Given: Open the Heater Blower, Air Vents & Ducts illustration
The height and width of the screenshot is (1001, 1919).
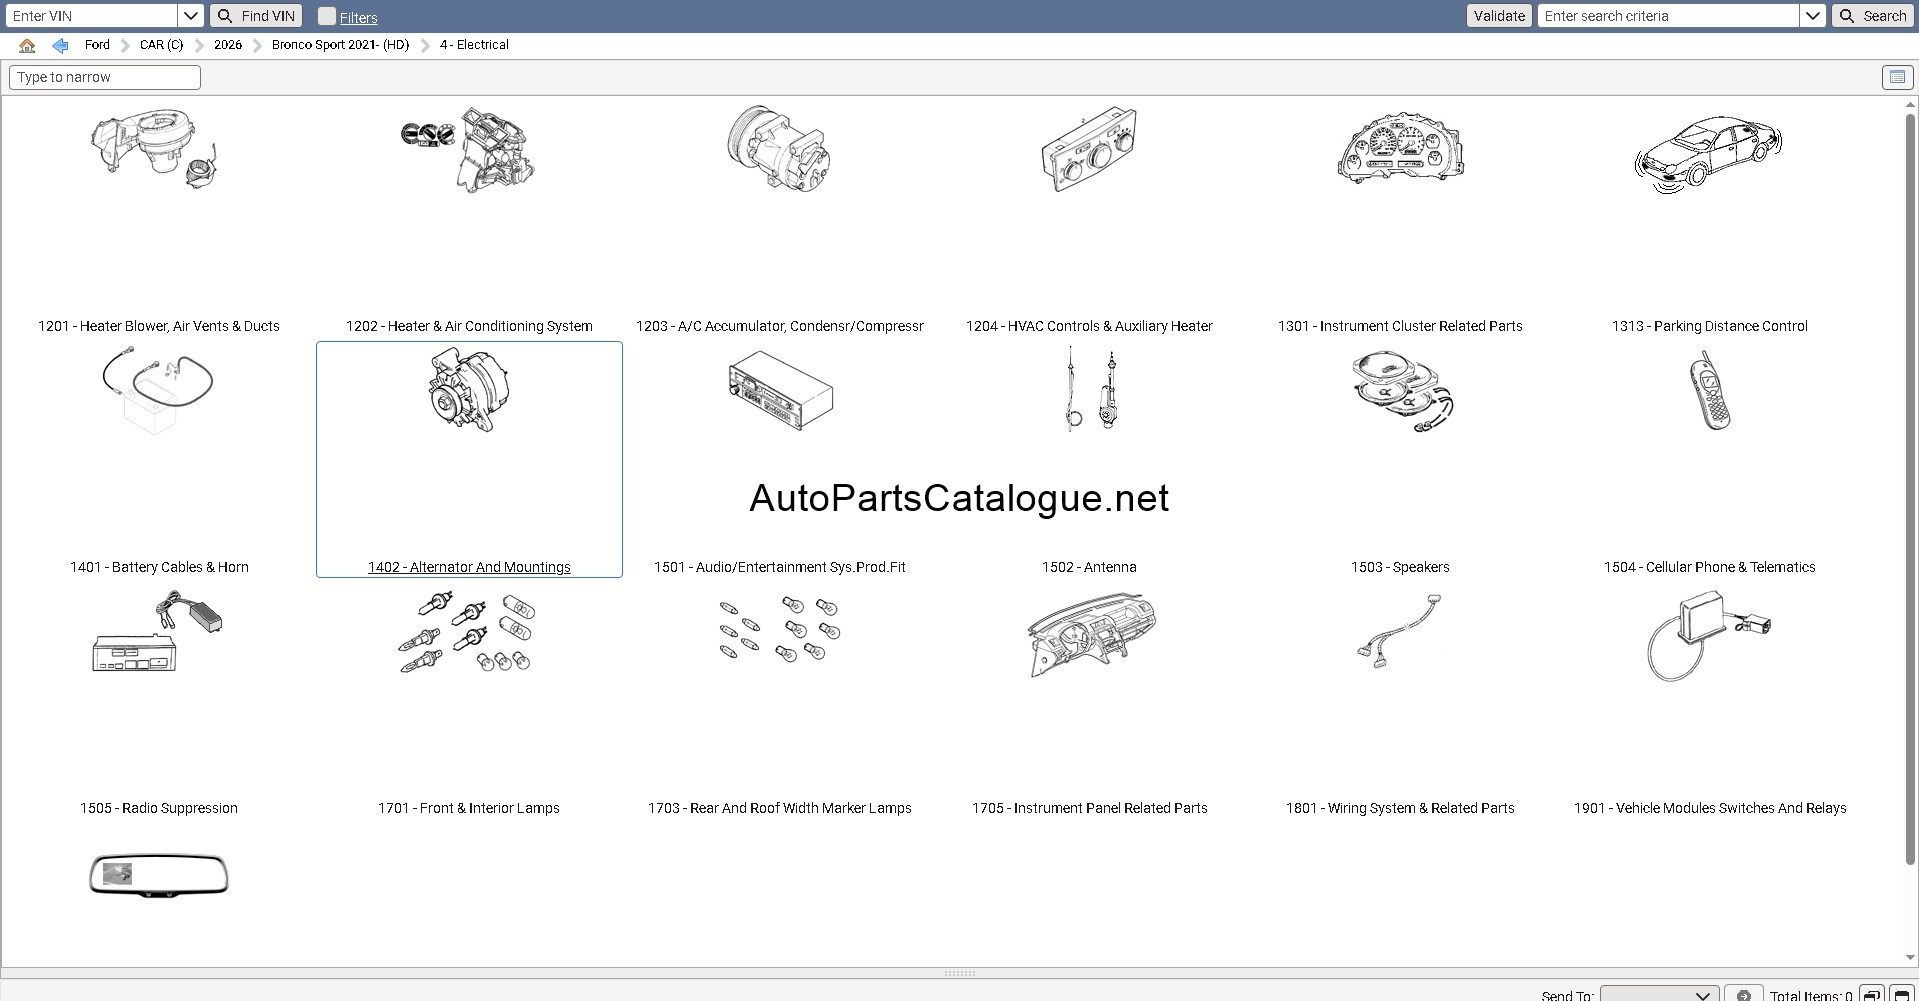Looking at the screenshot, I should tap(154, 150).
